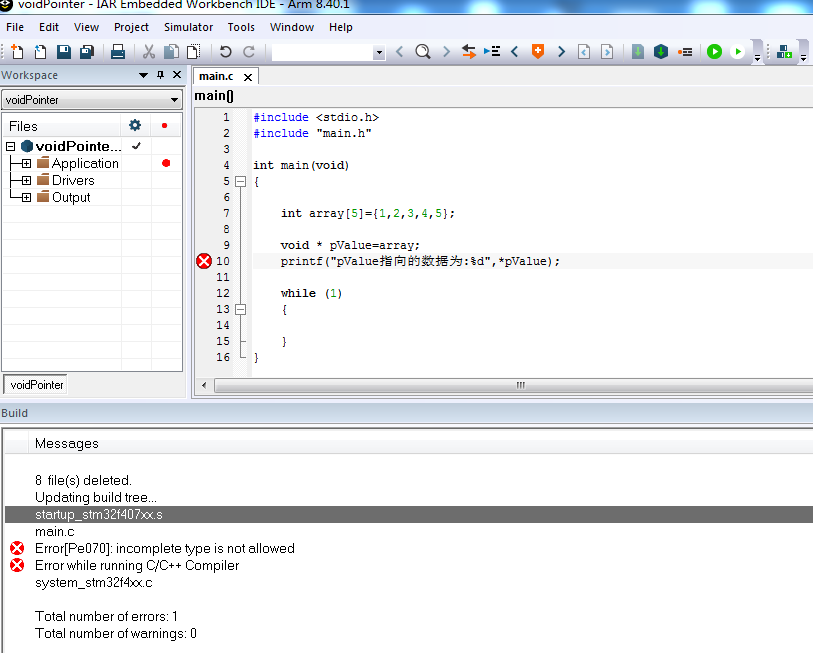Select 'Error while running C/C++ Compiler' message
The height and width of the screenshot is (653, 813).
click(x=137, y=565)
